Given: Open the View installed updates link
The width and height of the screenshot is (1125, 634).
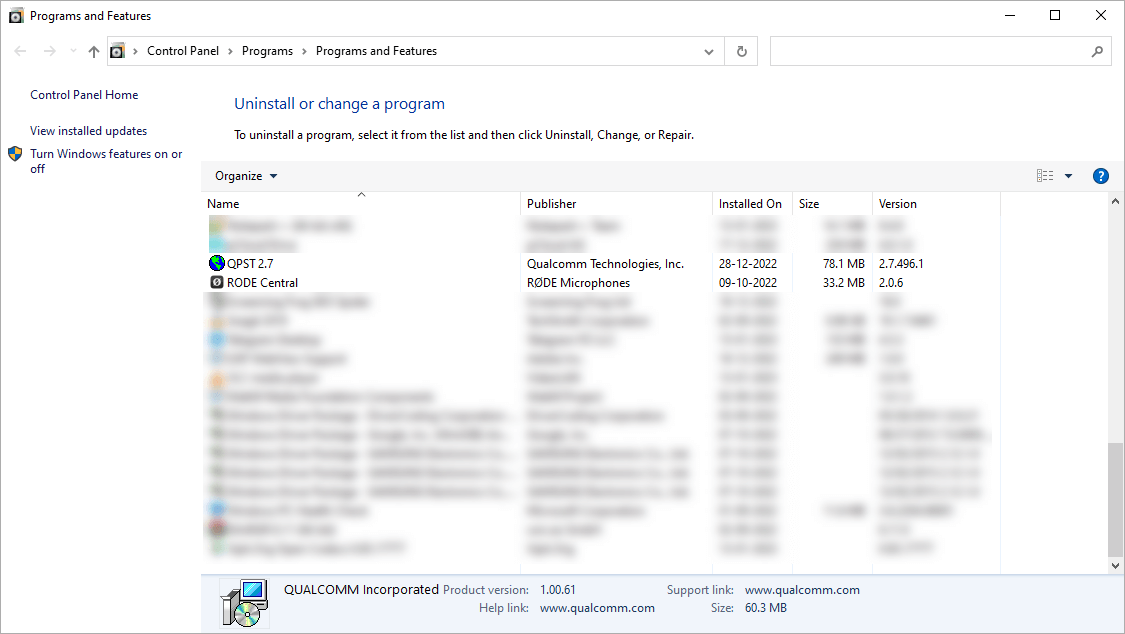Looking at the screenshot, I should click(x=88, y=130).
